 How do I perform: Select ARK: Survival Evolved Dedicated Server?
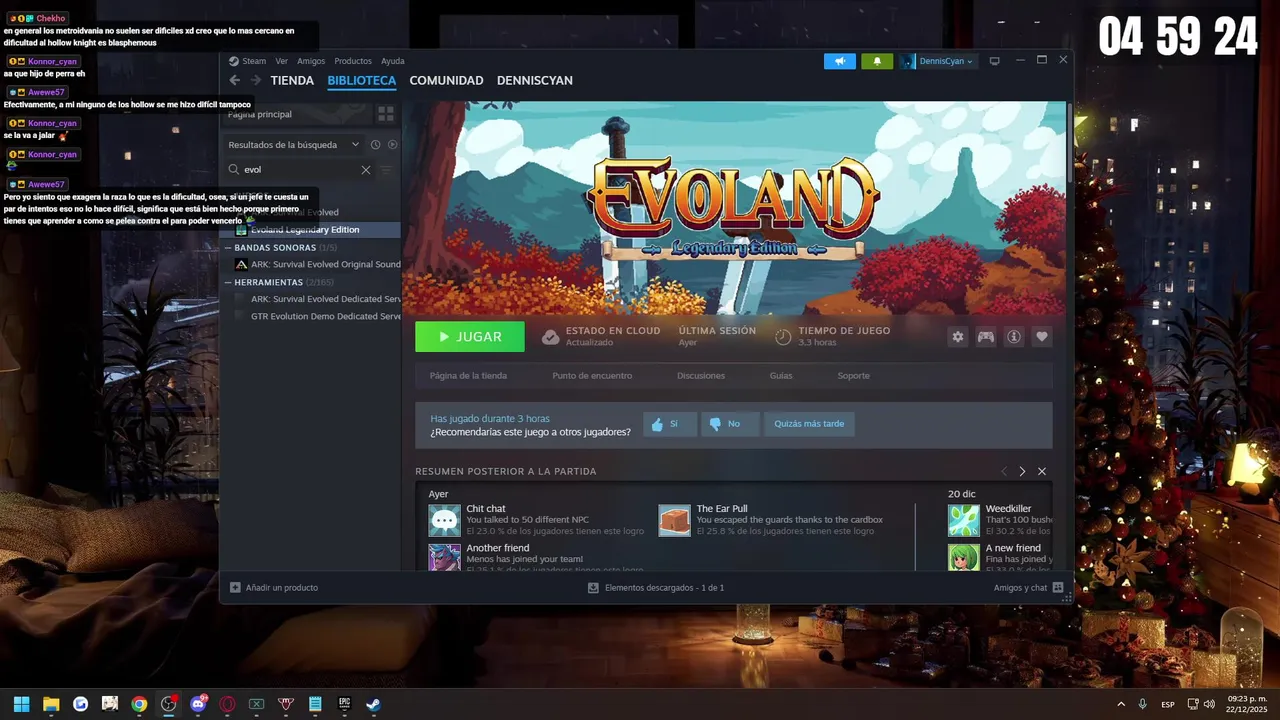[316, 299]
